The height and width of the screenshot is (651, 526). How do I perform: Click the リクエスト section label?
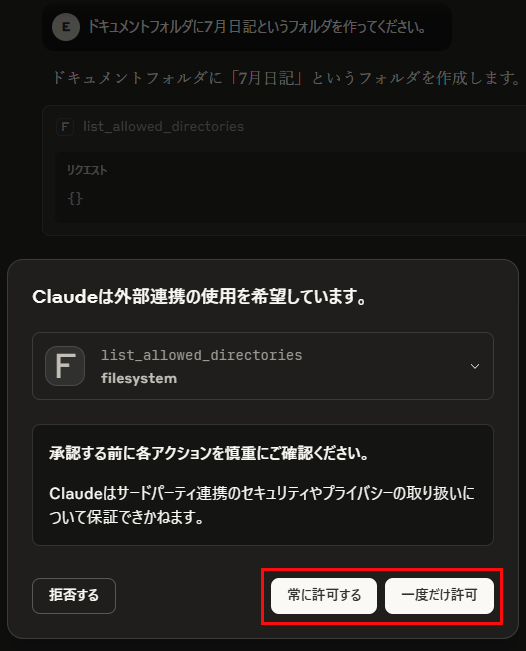point(87,170)
